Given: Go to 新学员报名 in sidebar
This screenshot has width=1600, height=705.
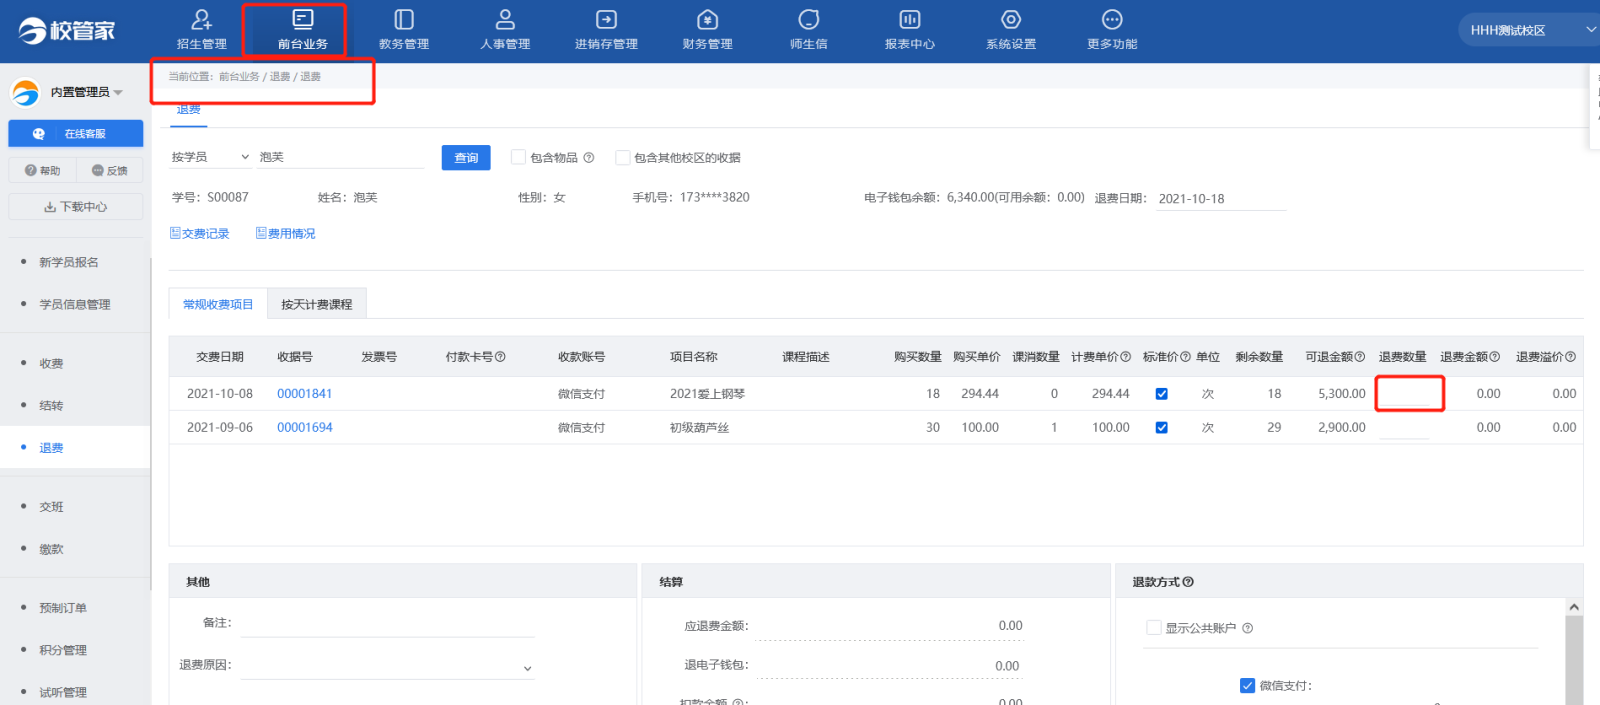Looking at the screenshot, I should click(69, 262).
